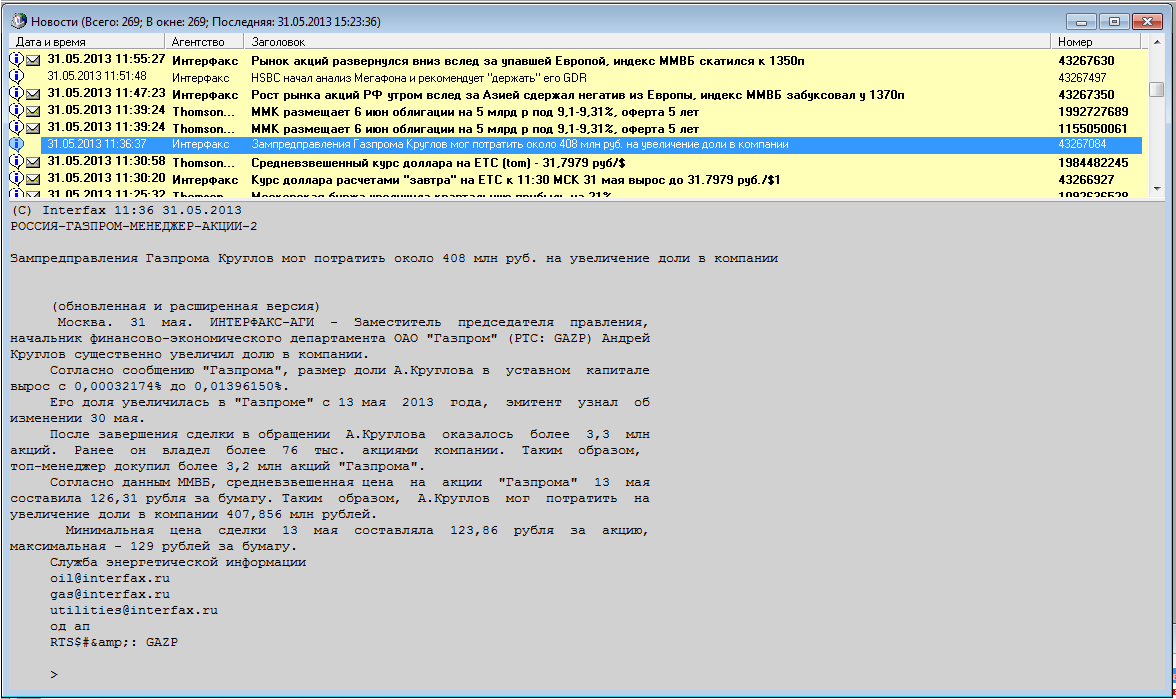The image size is (1176, 699).
Task: Click the info icon of the 11:30:58 row
Action: pyautogui.click(x=16, y=161)
